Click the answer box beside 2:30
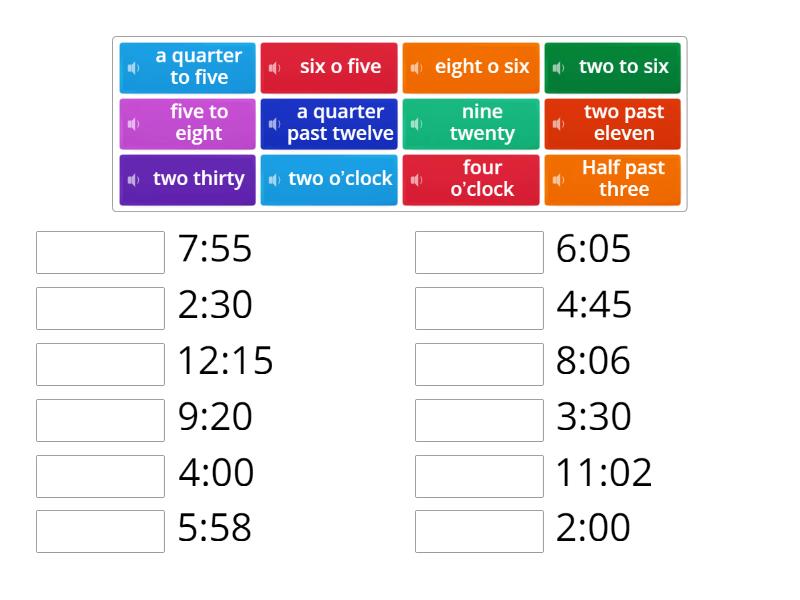The height and width of the screenshot is (600, 800). click(x=99, y=307)
